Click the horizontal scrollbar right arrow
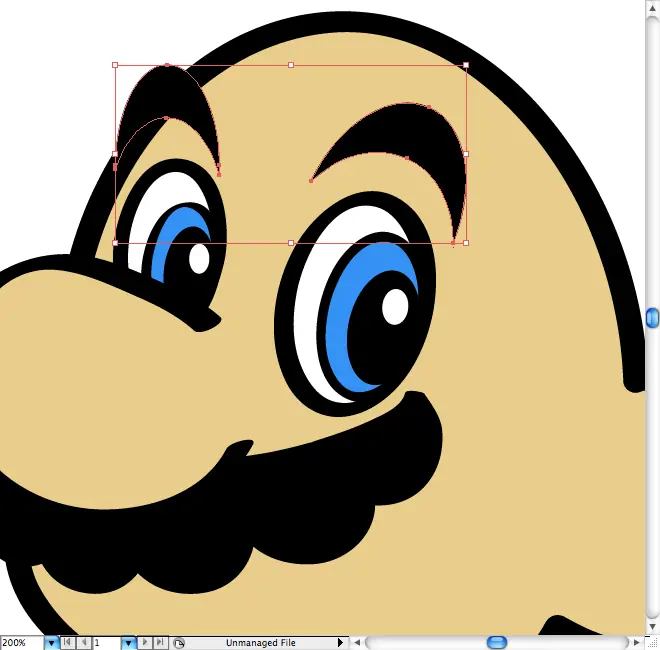 (x=636, y=643)
